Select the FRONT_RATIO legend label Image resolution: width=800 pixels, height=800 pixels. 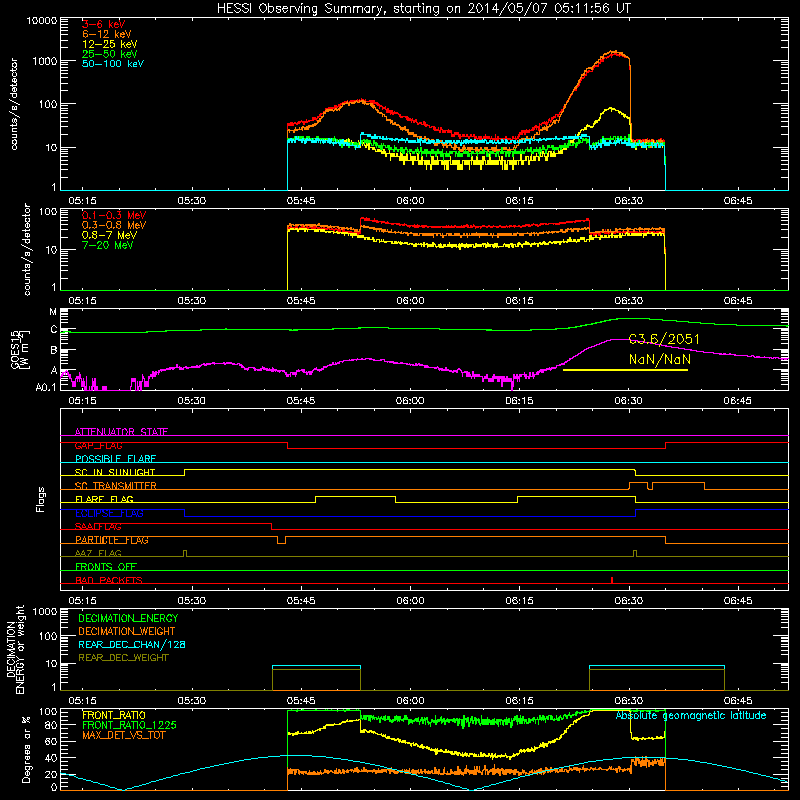pos(114,715)
